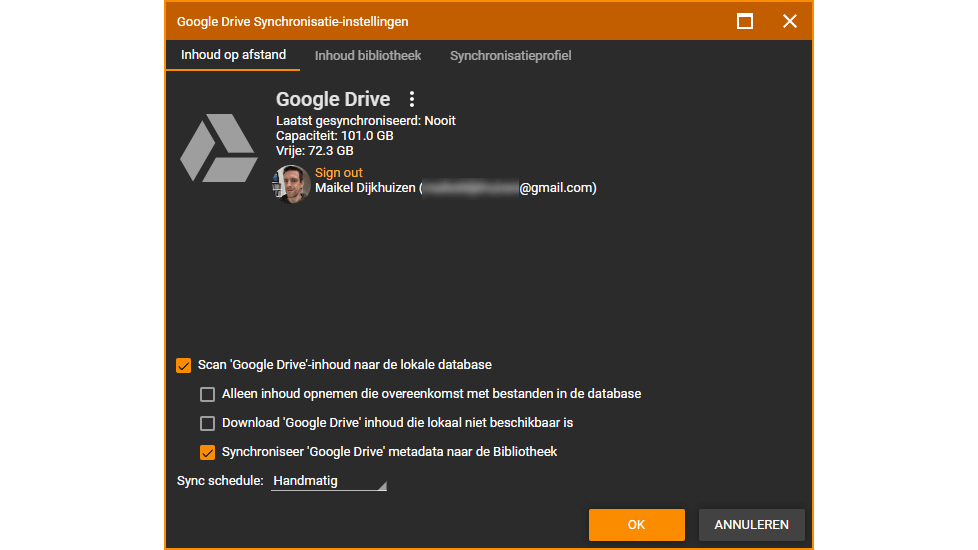Screen dimensions: 978x550
Task: Click the 'Sync schedule:' label
Action: pos(220,481)
